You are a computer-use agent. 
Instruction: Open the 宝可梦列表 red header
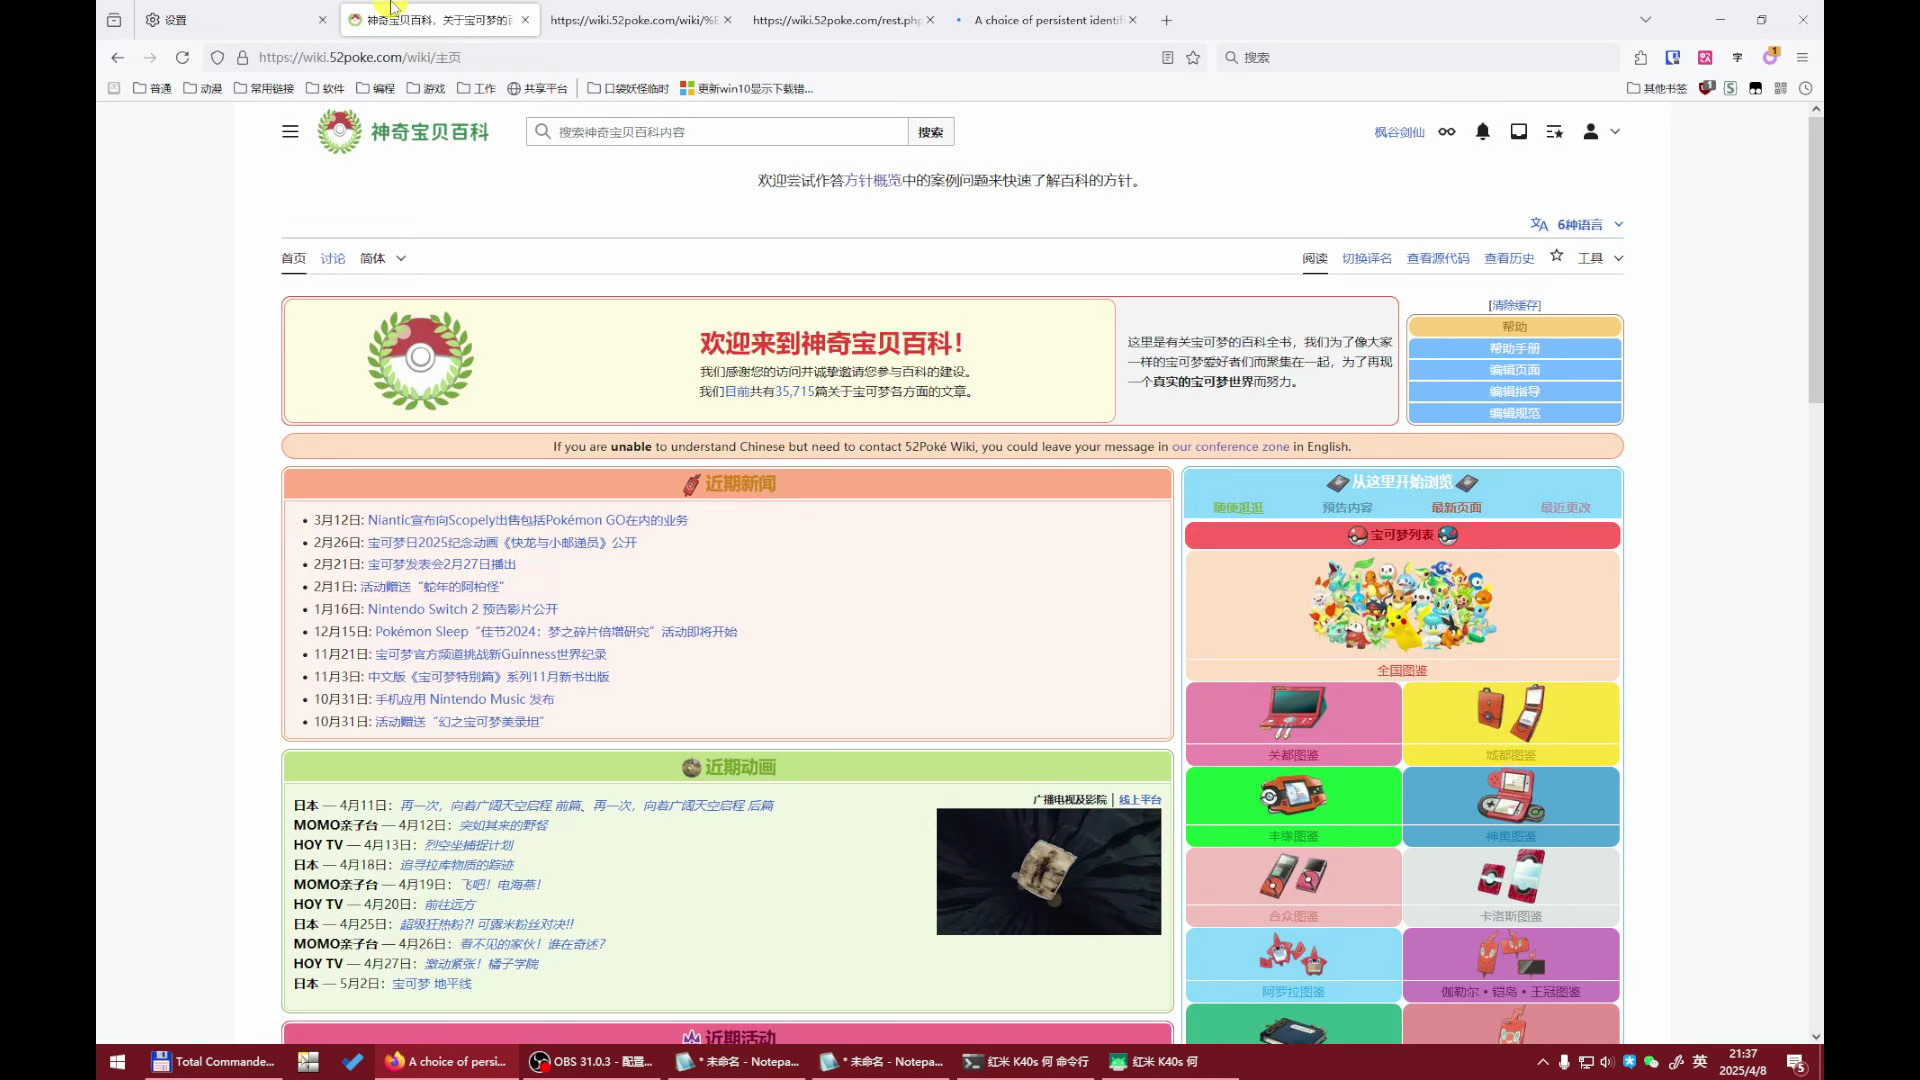pos(1402,535)
